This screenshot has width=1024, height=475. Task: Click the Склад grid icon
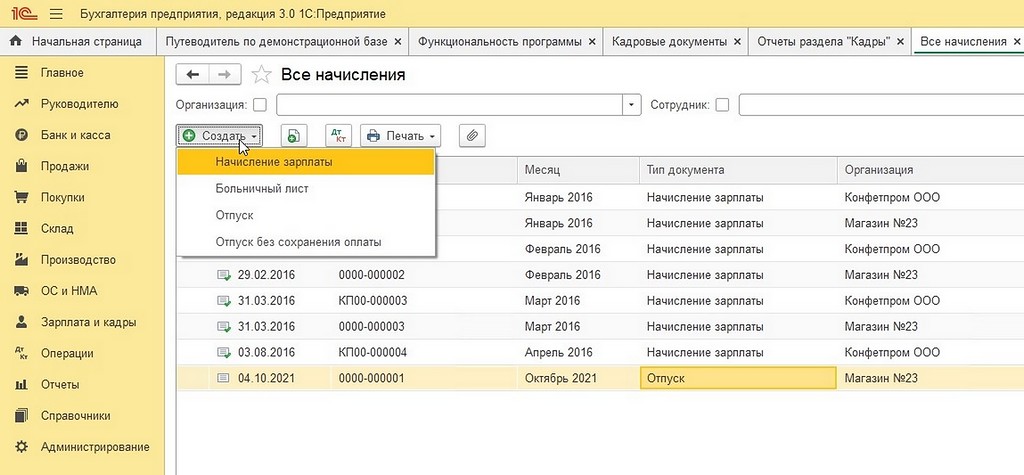click(22, 229)
